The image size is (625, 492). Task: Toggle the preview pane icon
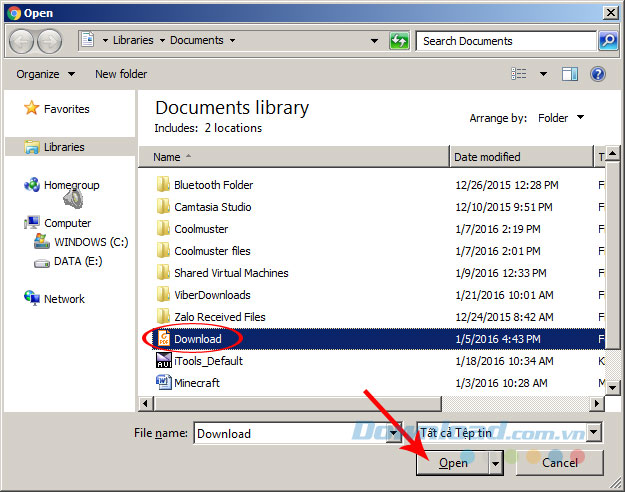click(569, 74)
